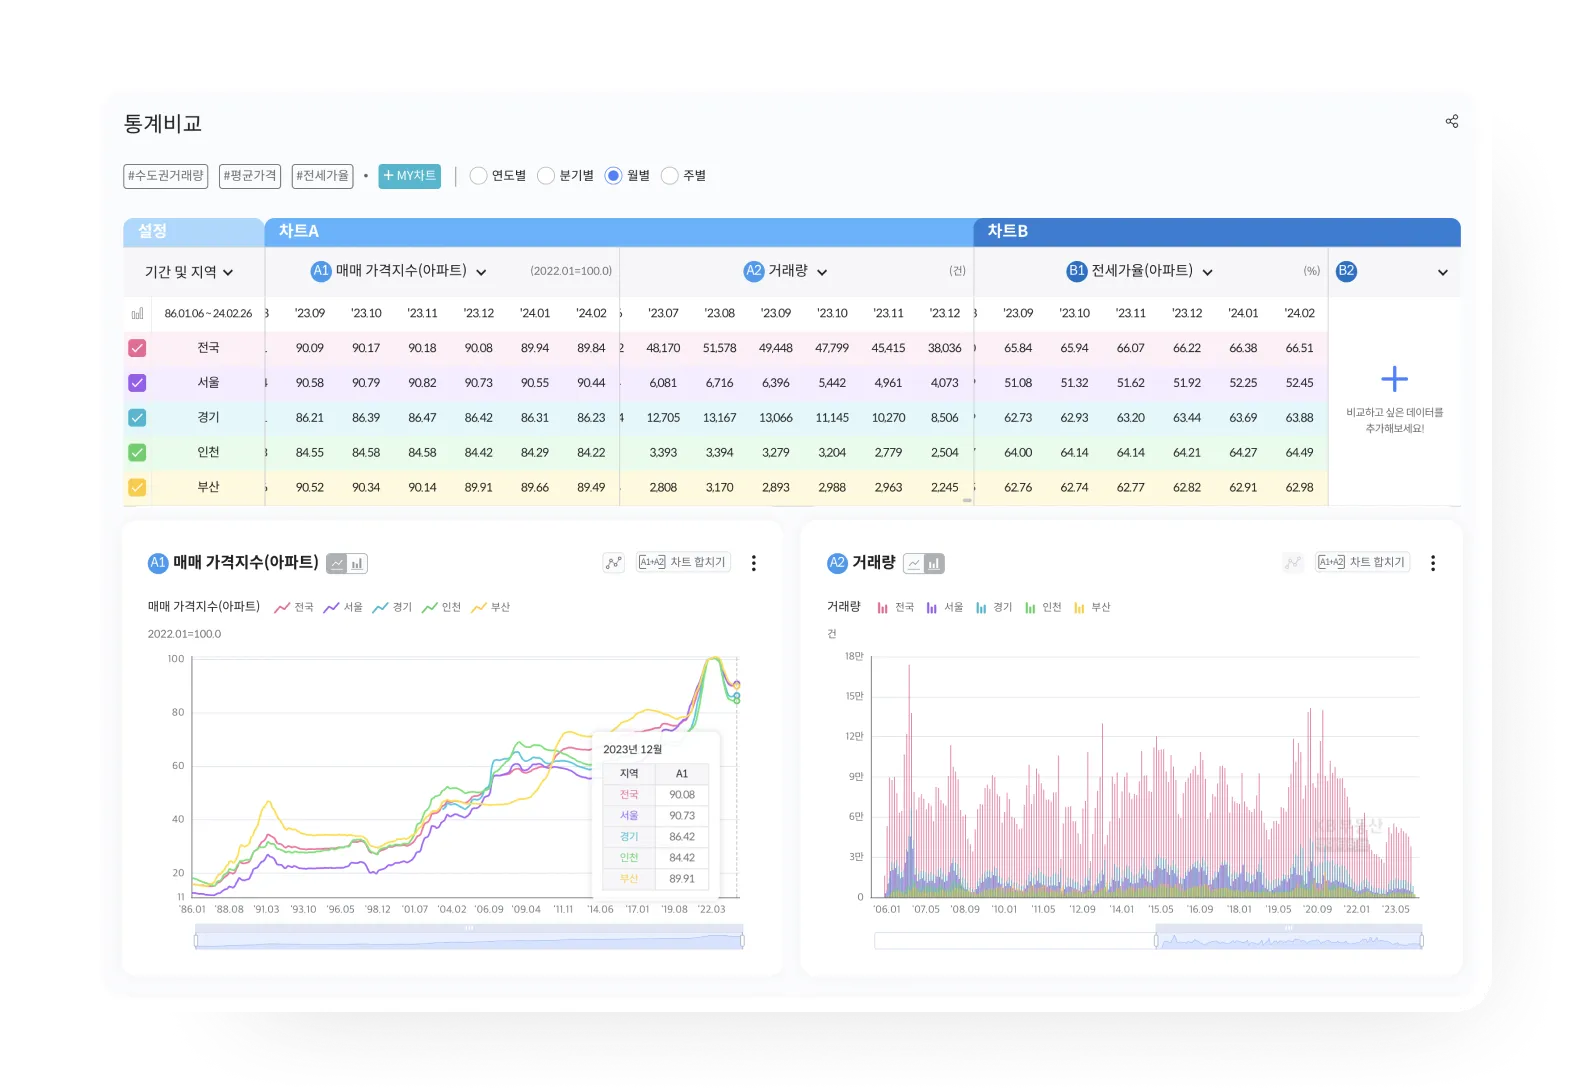Switch A1 price index chart to line view
Viewport: 1580px width, 1088px height.
(337, 564)
